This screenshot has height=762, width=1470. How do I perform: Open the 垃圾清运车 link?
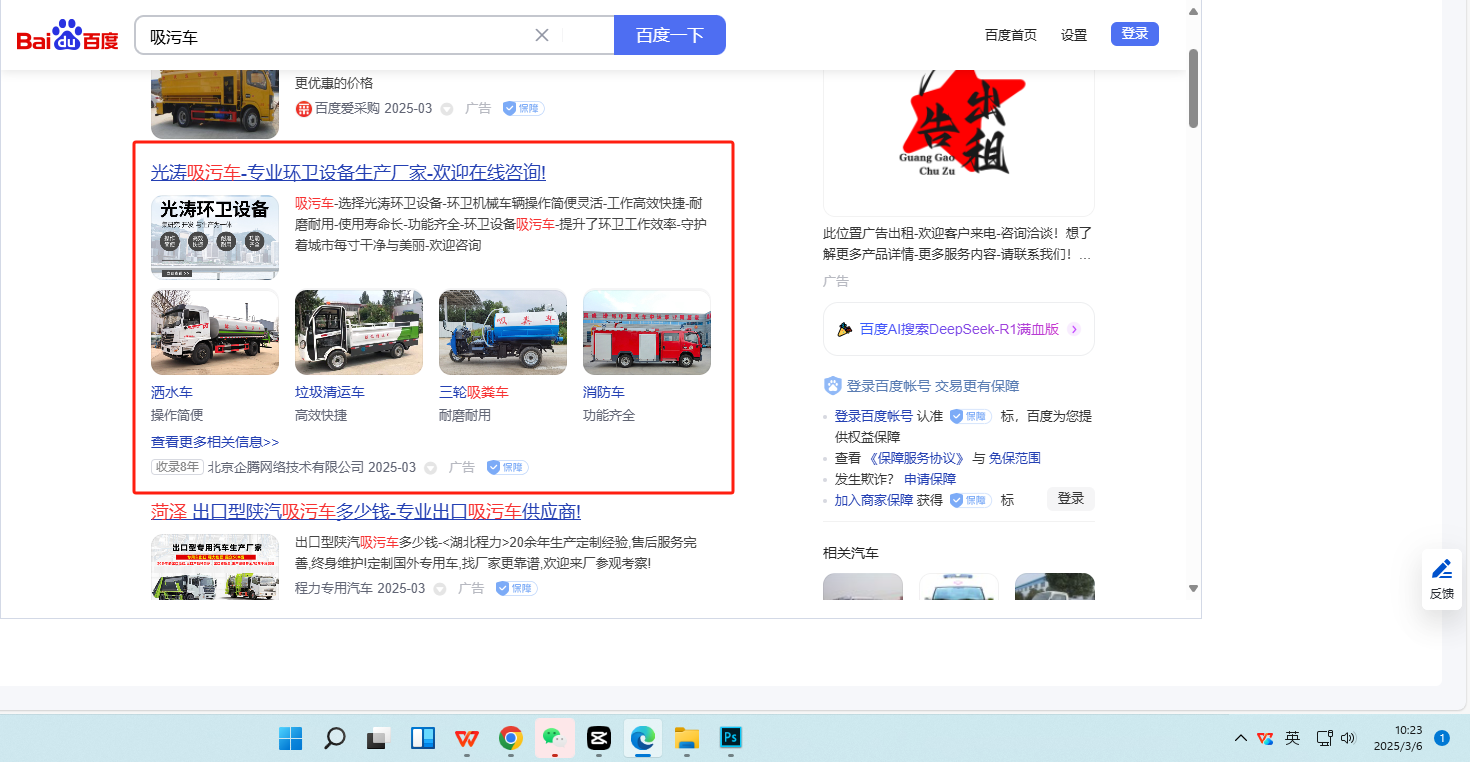tap(330, 392)
